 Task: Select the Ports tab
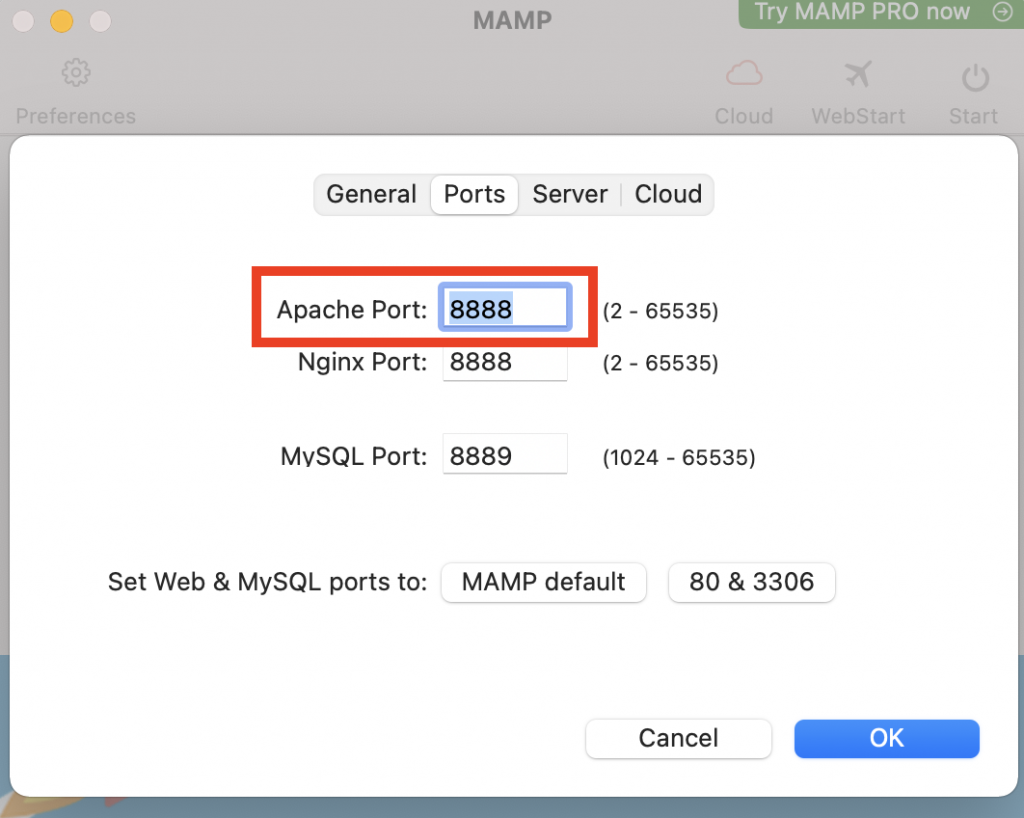474,194
